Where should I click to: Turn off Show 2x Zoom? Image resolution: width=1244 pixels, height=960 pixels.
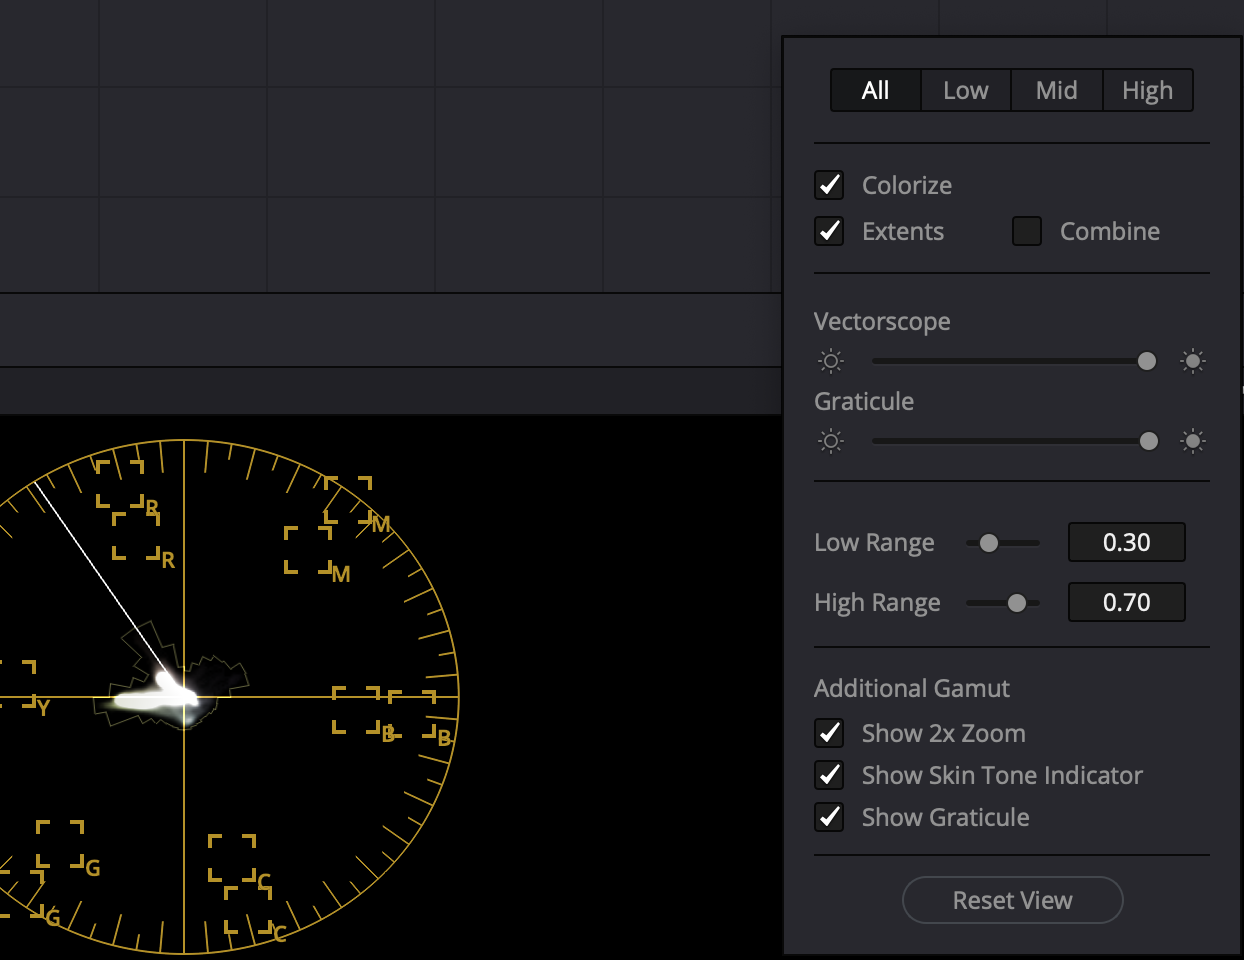[830, 733]
